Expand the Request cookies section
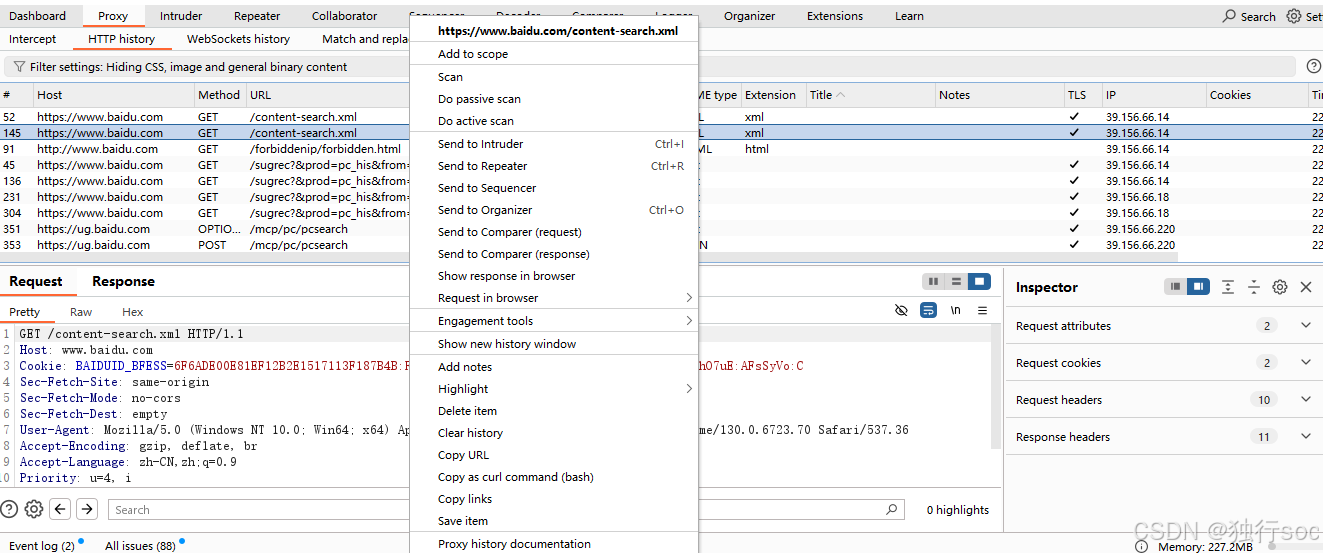 [1305, 362]
